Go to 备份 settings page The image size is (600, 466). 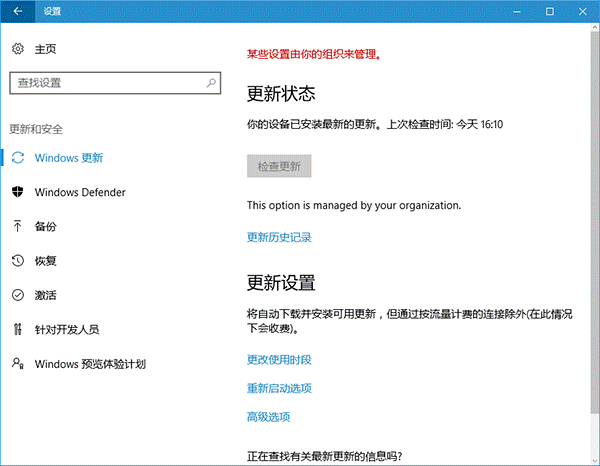click(x=46, y=226)
